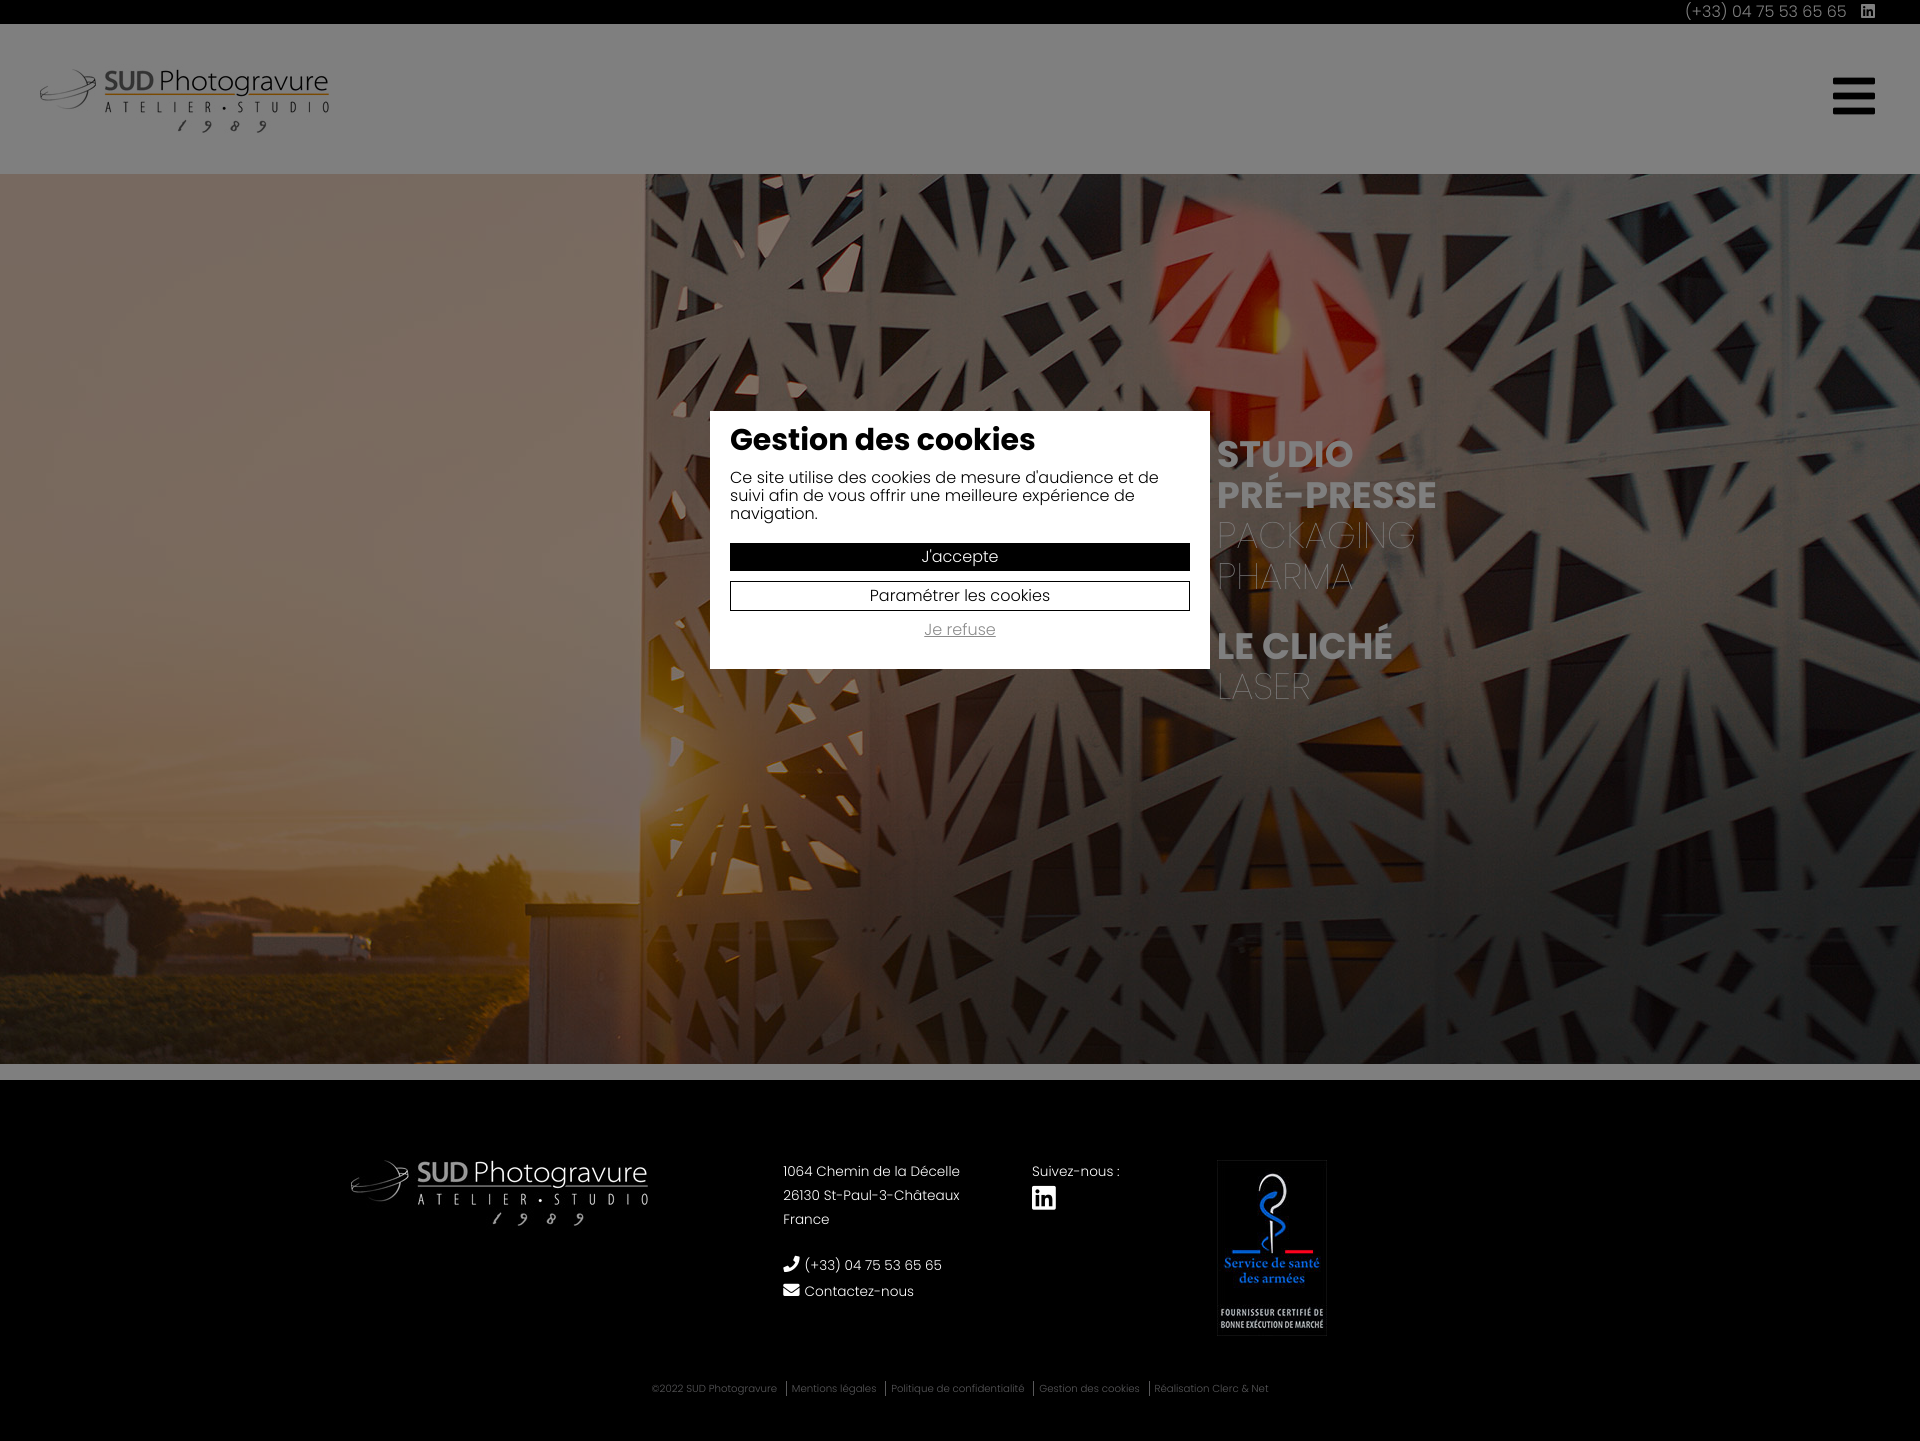Open the hamburger menu in the header
Viewport: 1920px width, 1441px height.
tap(1853, 96)
